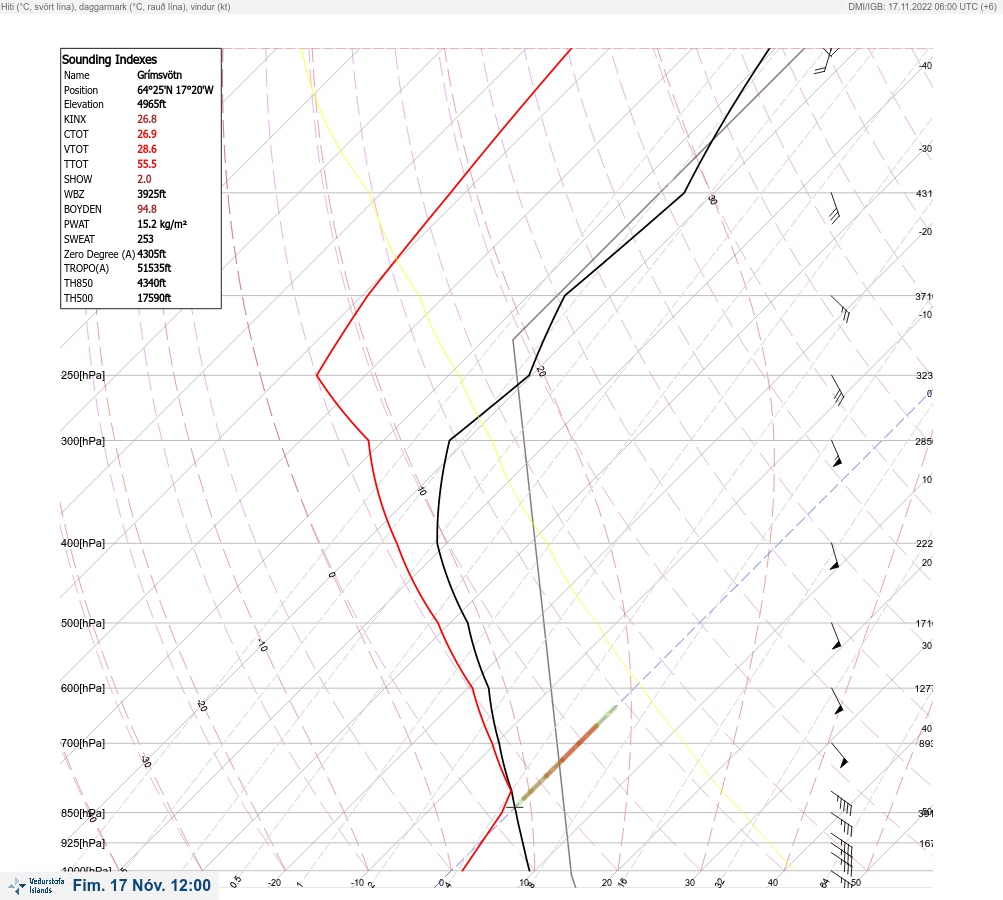The height and width of the screenshot is (900, 1003).
Task: Click the wind barb at 300 hPa
Action: (836, 454)
